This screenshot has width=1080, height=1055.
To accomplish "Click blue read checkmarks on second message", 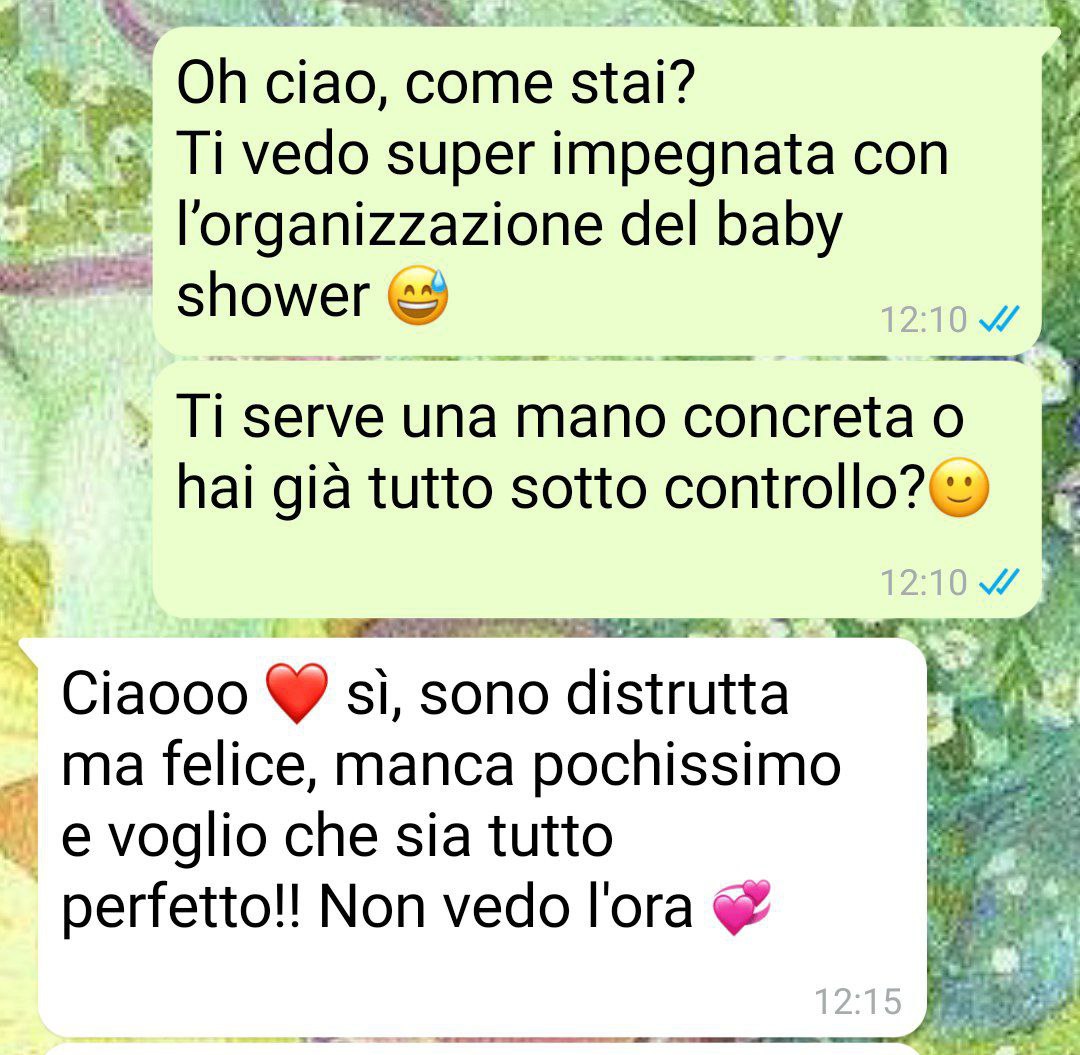I will 999,582.
